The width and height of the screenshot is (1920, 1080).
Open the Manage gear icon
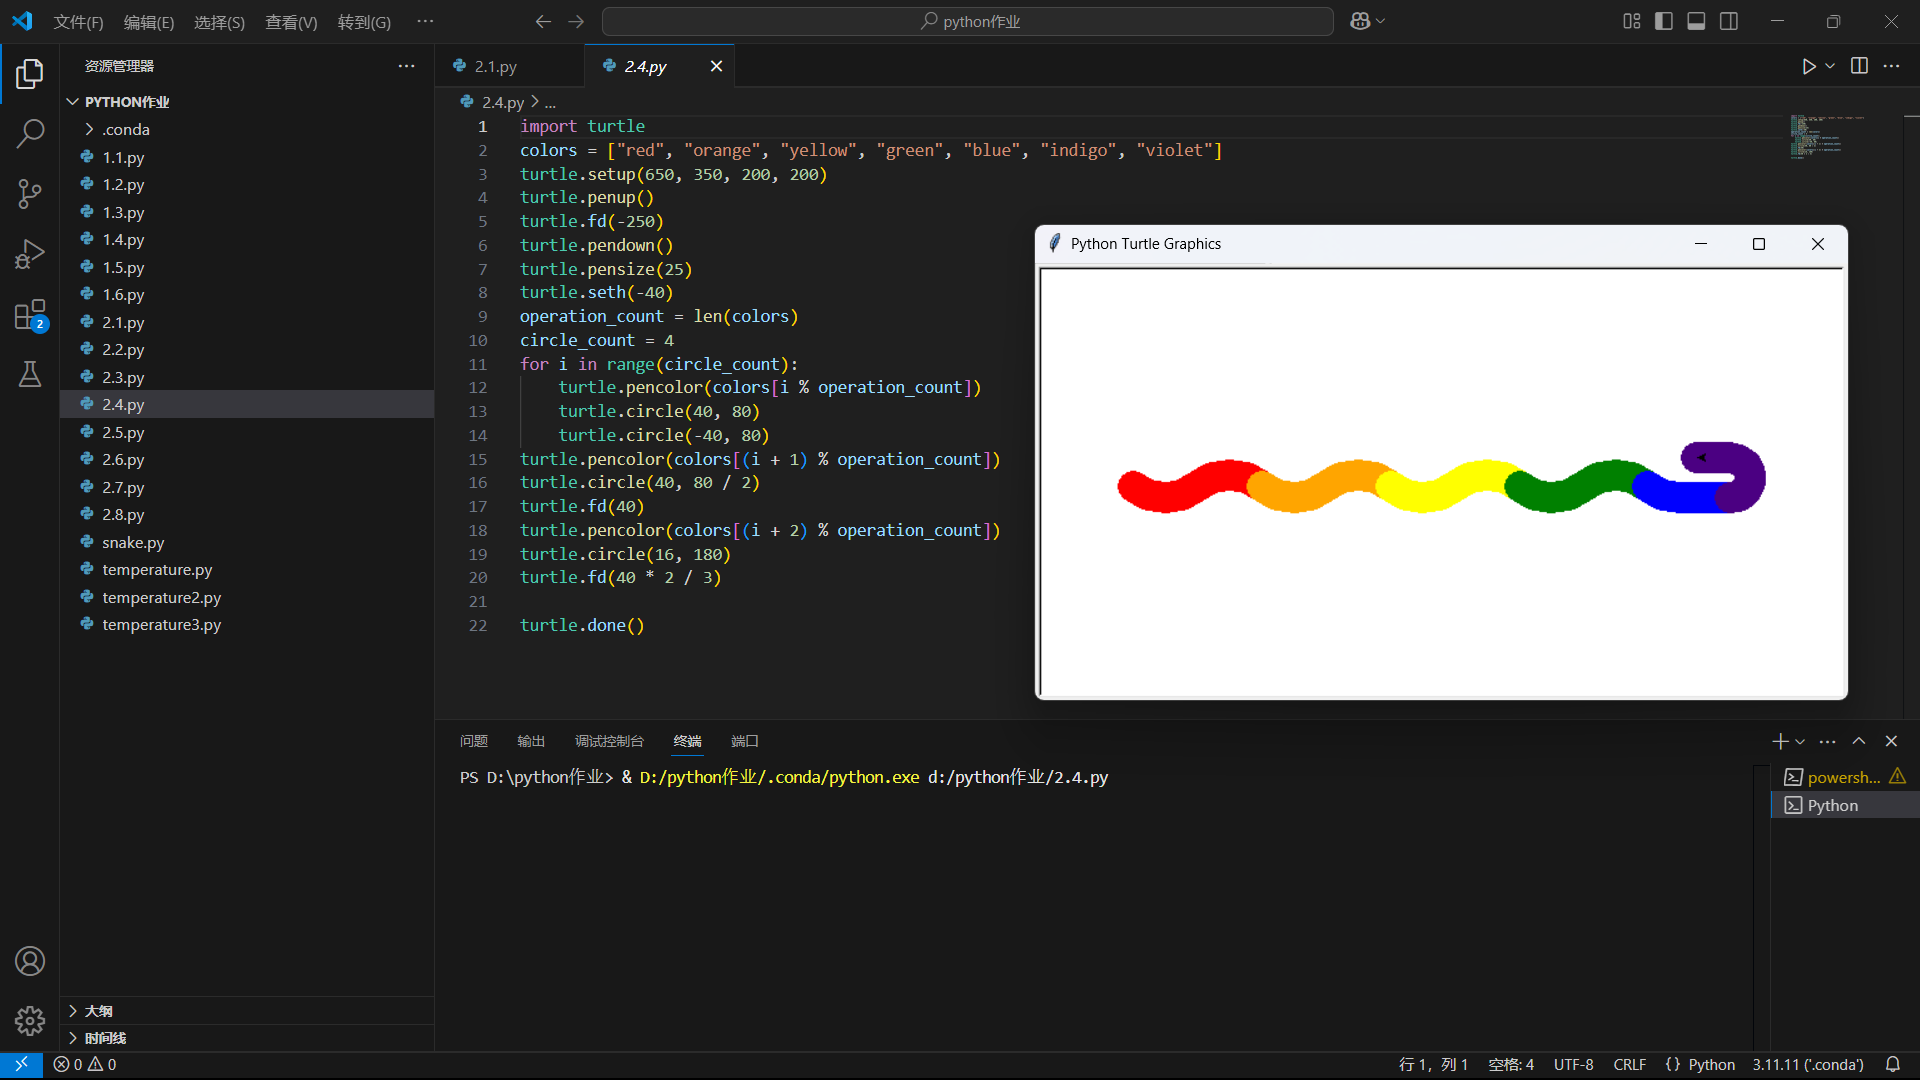(x=30, y=1020)
